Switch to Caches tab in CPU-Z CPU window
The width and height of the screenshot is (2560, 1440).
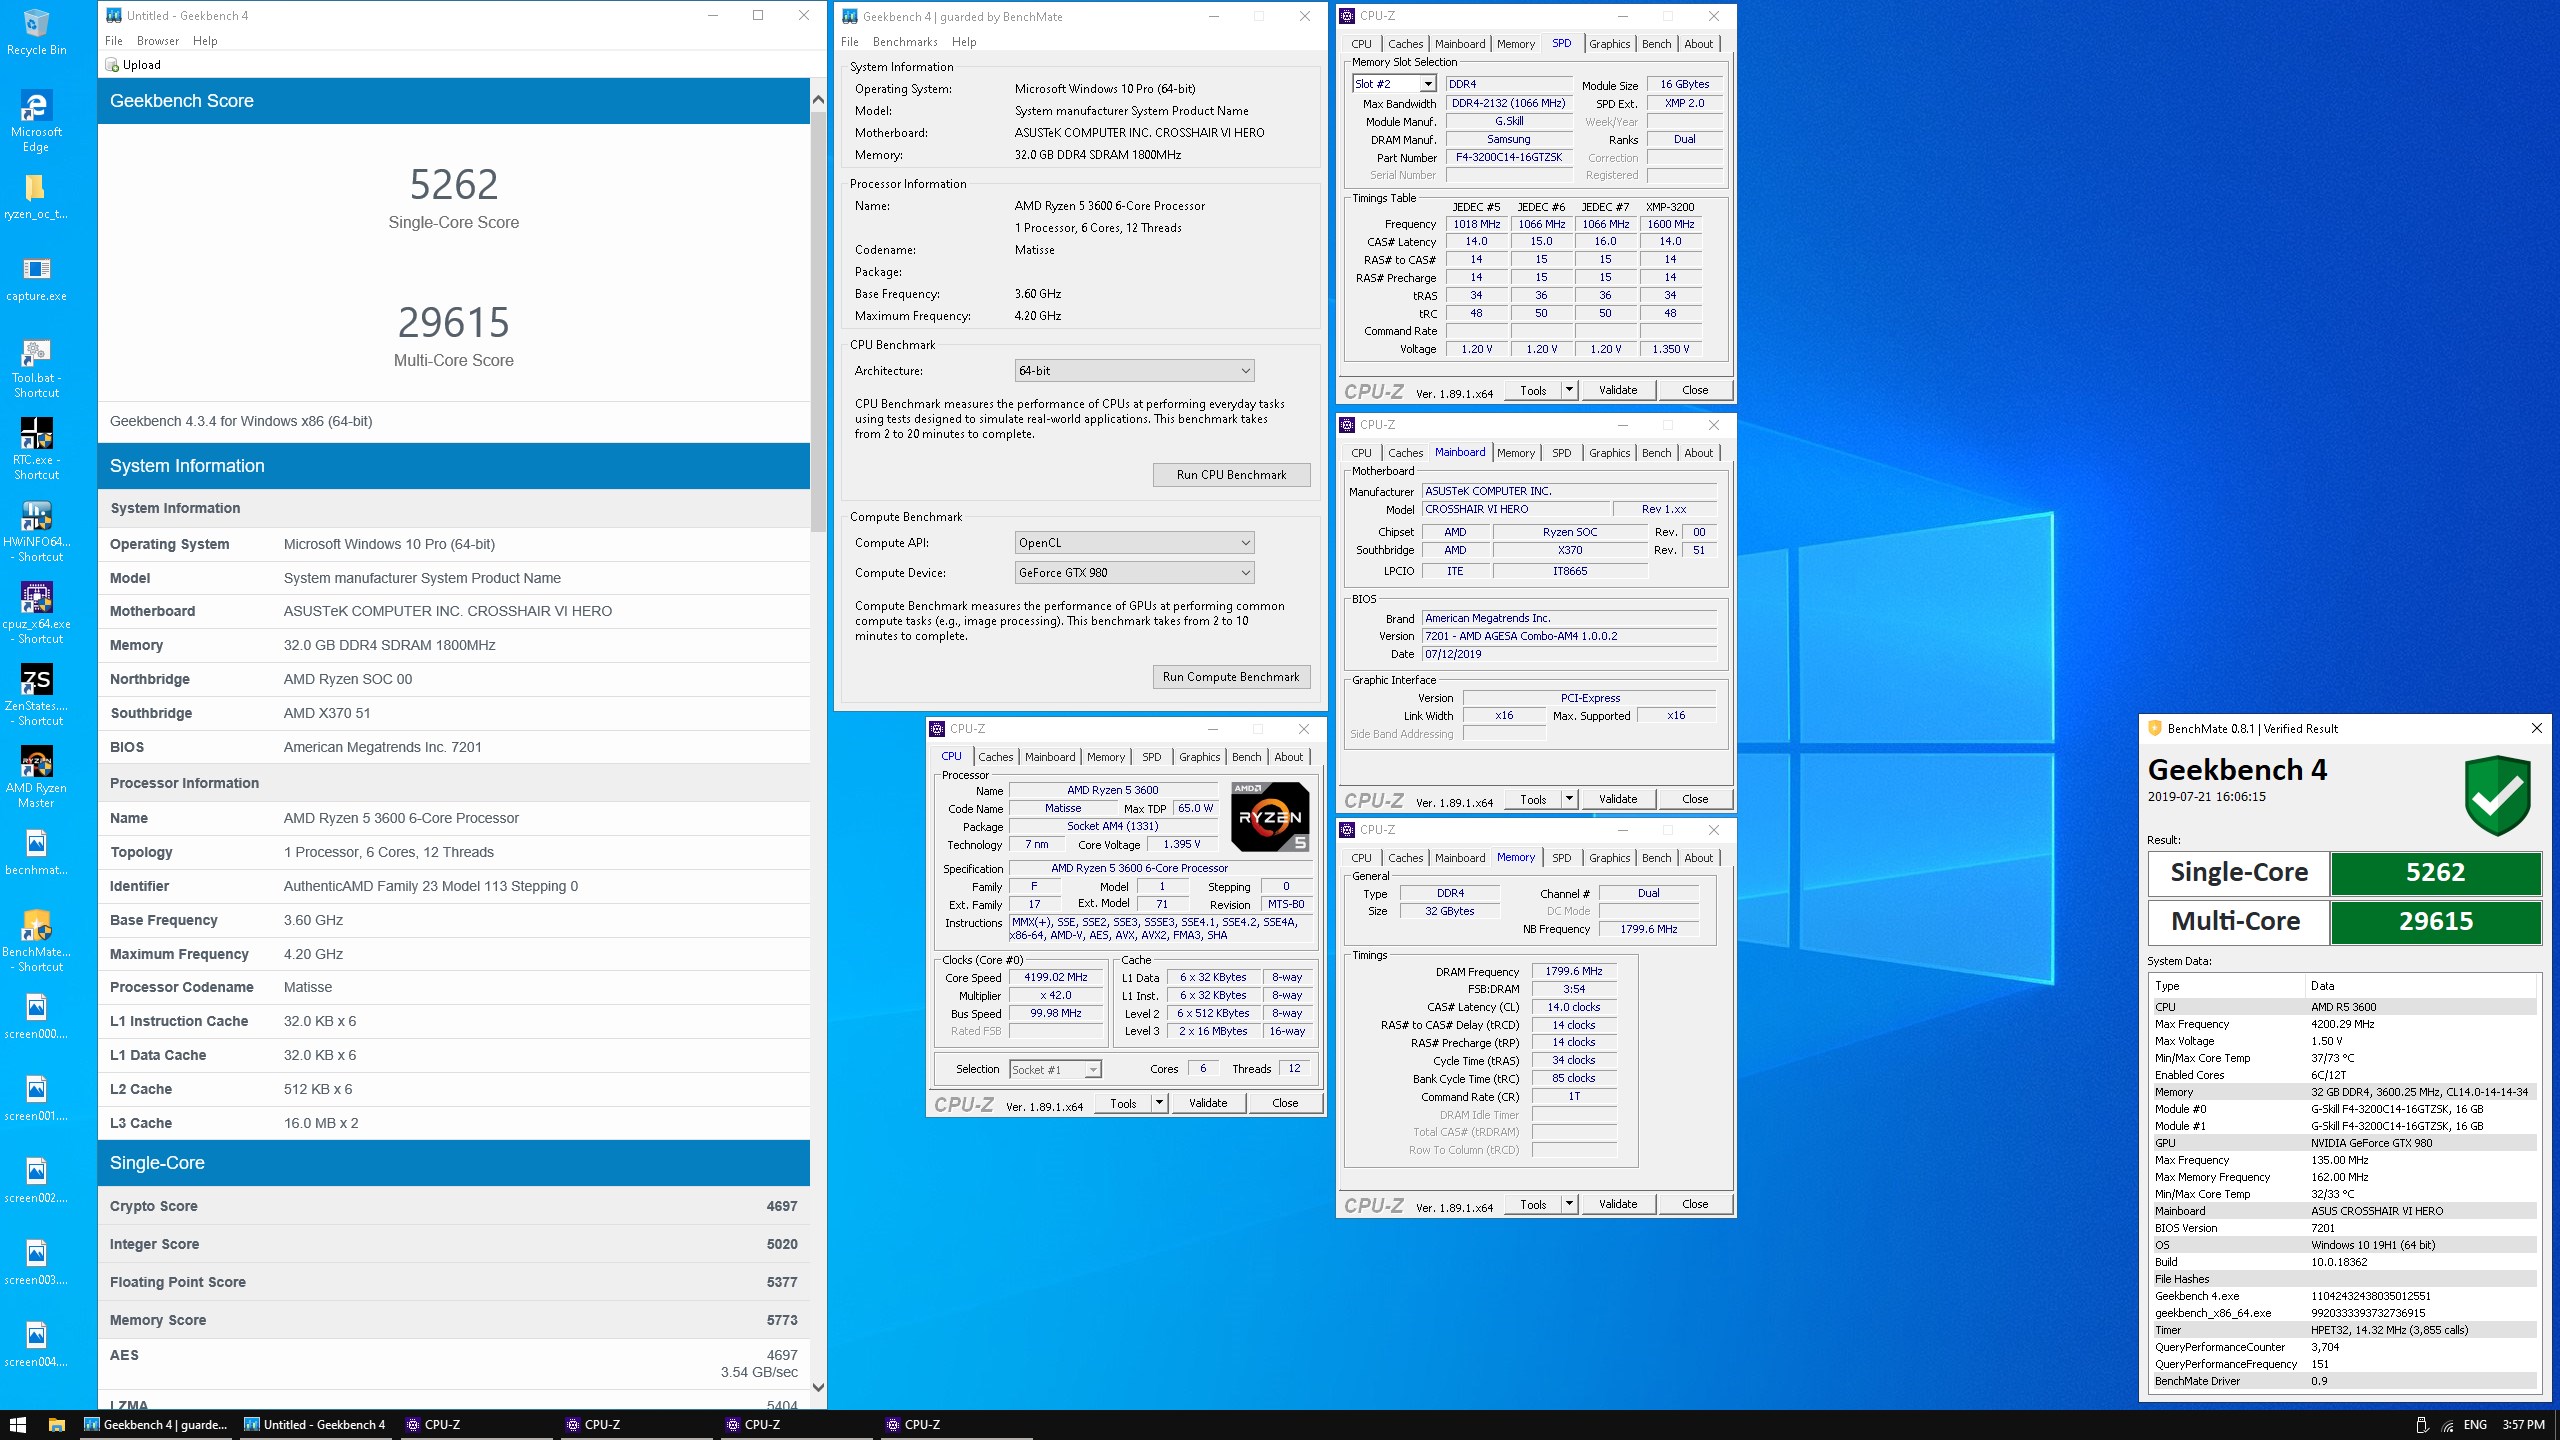click(995, 757)
